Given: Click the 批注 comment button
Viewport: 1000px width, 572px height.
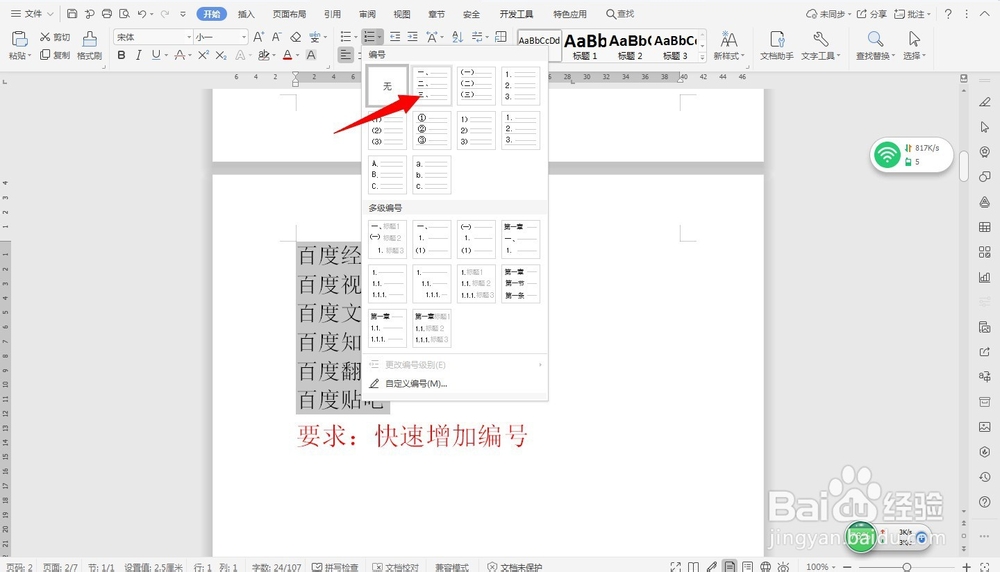Looking at the screenshot, I should point(912,13).
